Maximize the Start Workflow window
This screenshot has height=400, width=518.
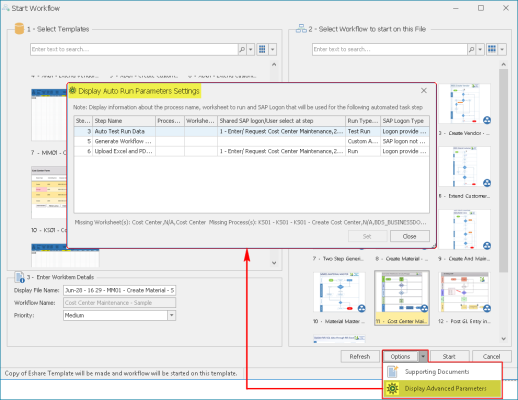(x=481, y=8)
